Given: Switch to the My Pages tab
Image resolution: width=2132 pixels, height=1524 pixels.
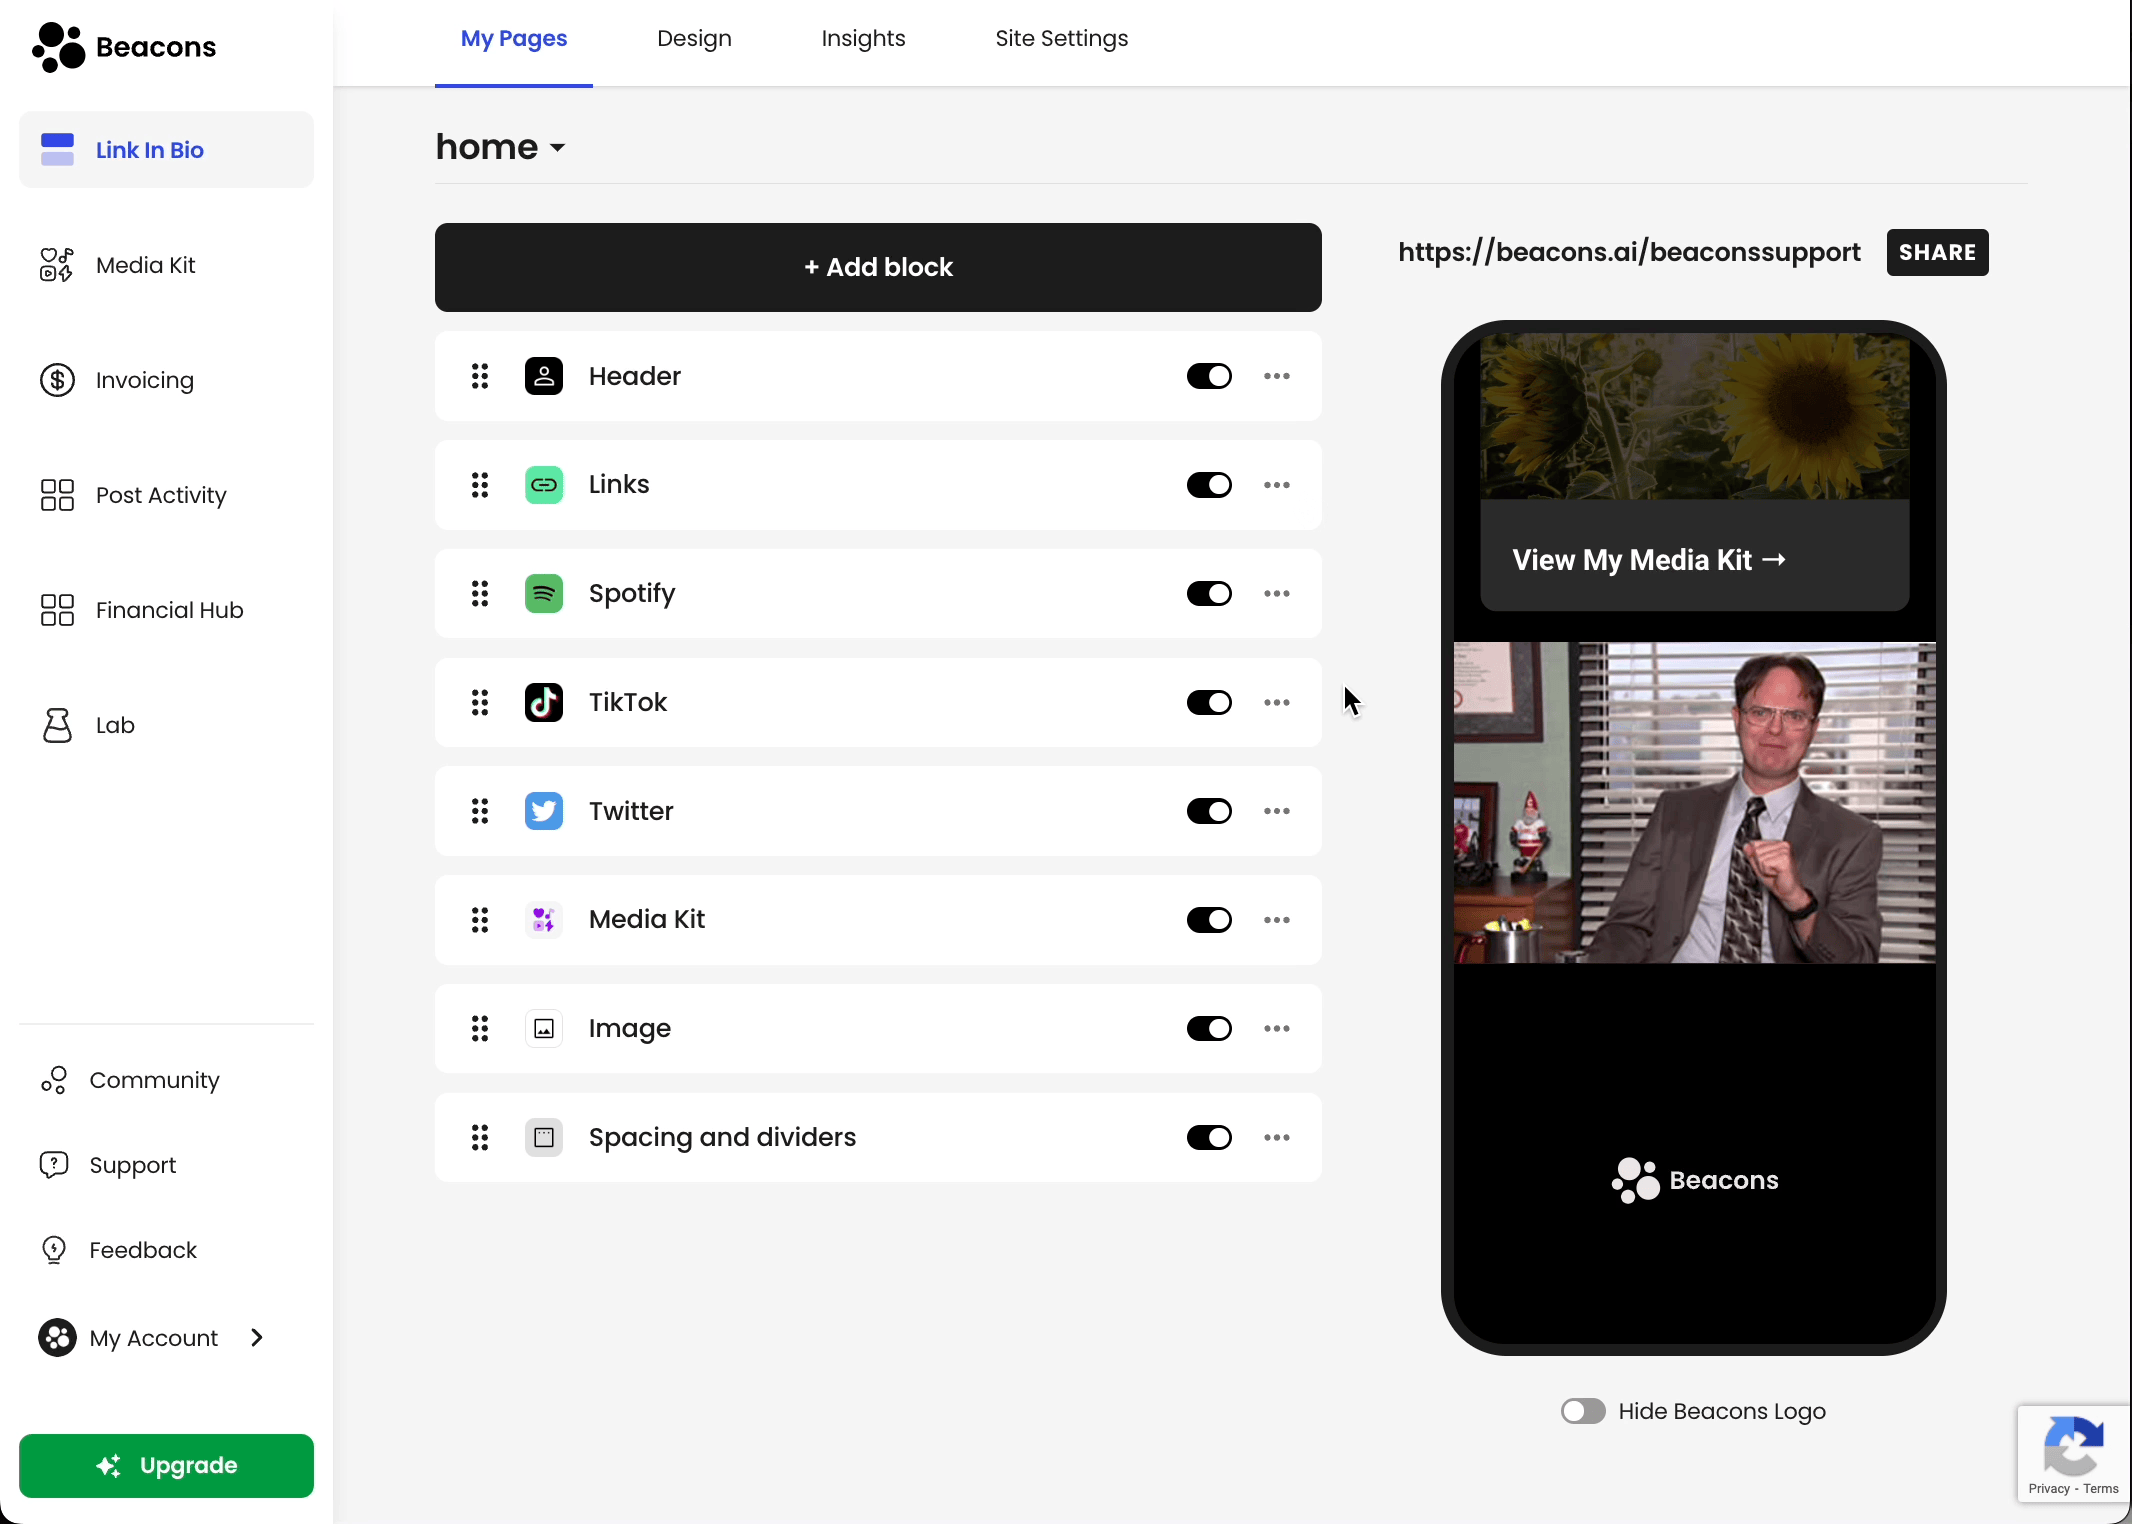Looking at the screenshot, I should pyautogui.click(x=514, y=39).
